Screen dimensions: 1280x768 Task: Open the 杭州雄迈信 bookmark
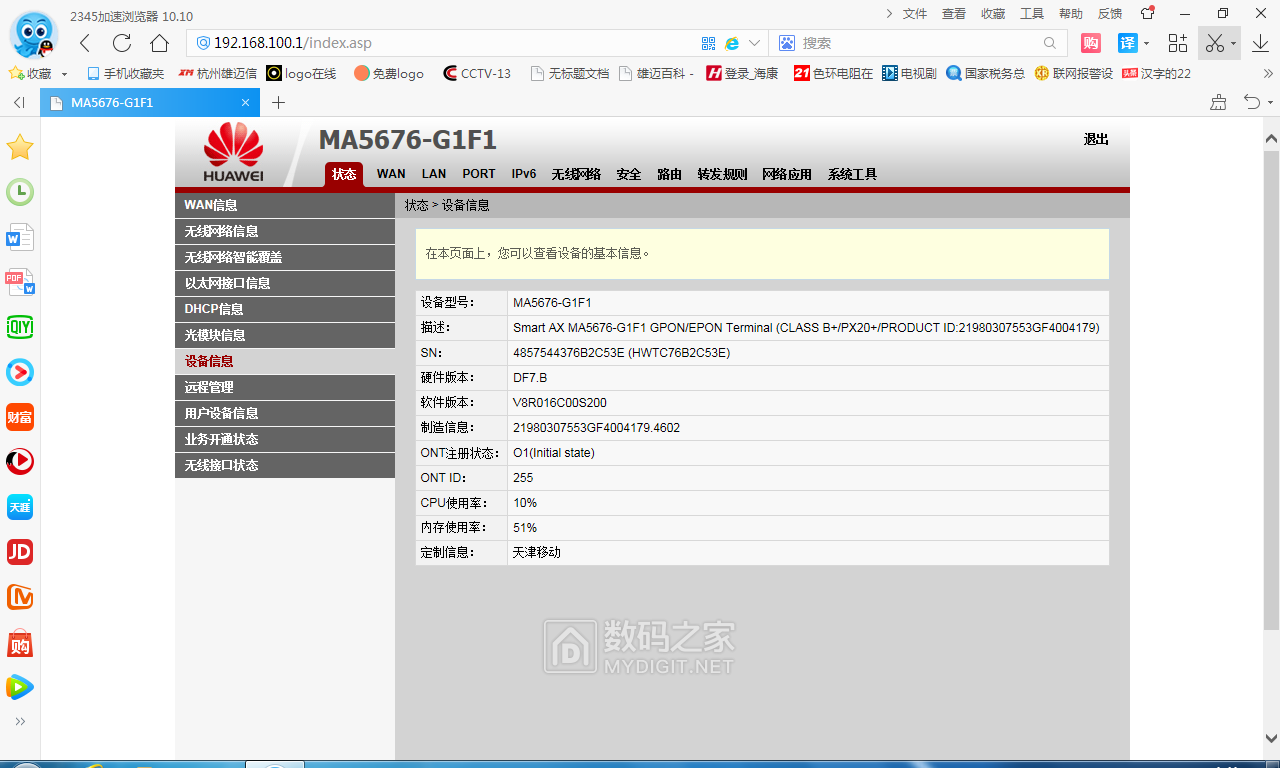[x=217, y=74]
